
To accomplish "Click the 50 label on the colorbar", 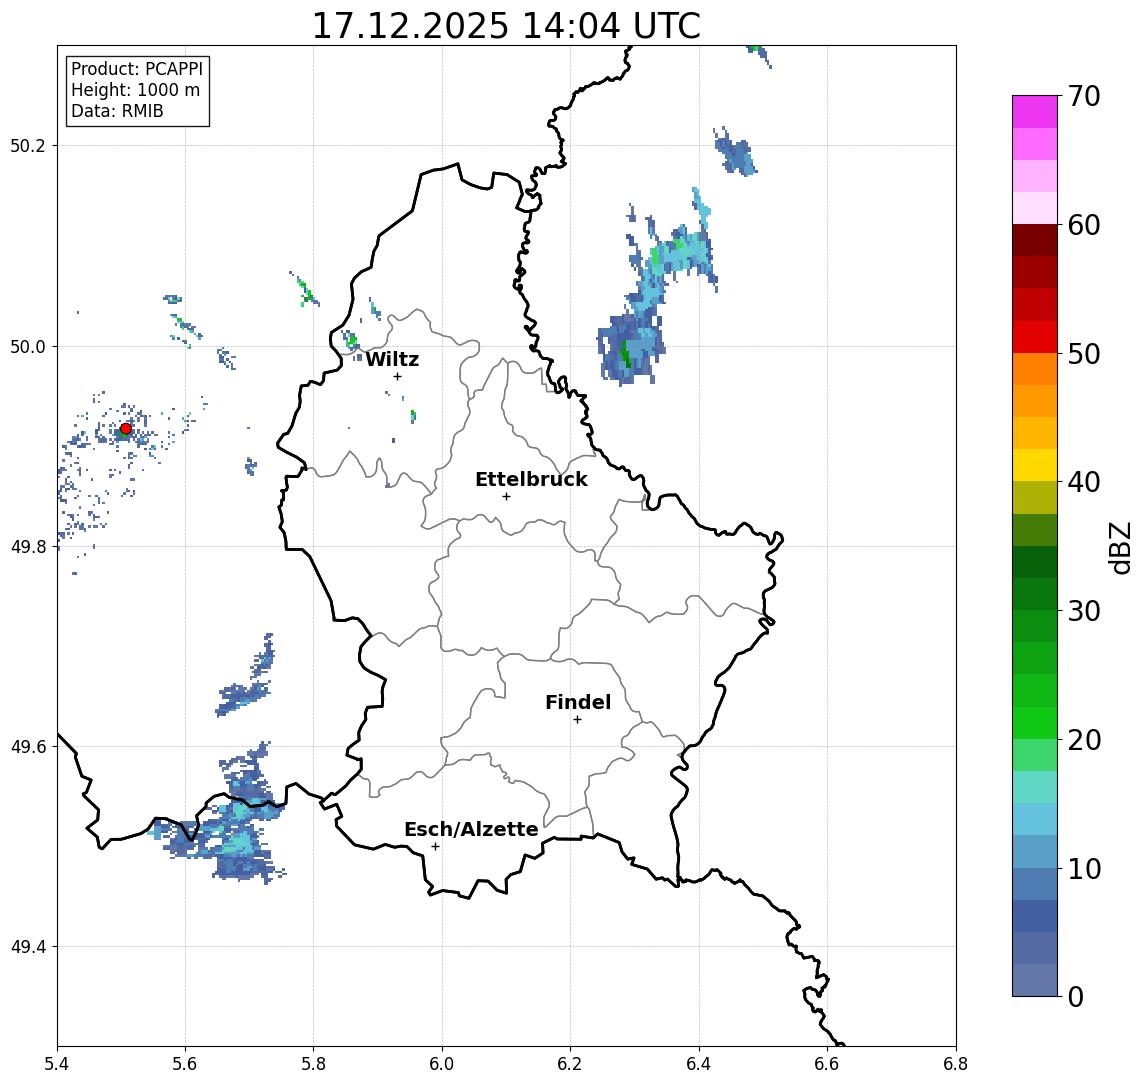I will click(1084, 354).
